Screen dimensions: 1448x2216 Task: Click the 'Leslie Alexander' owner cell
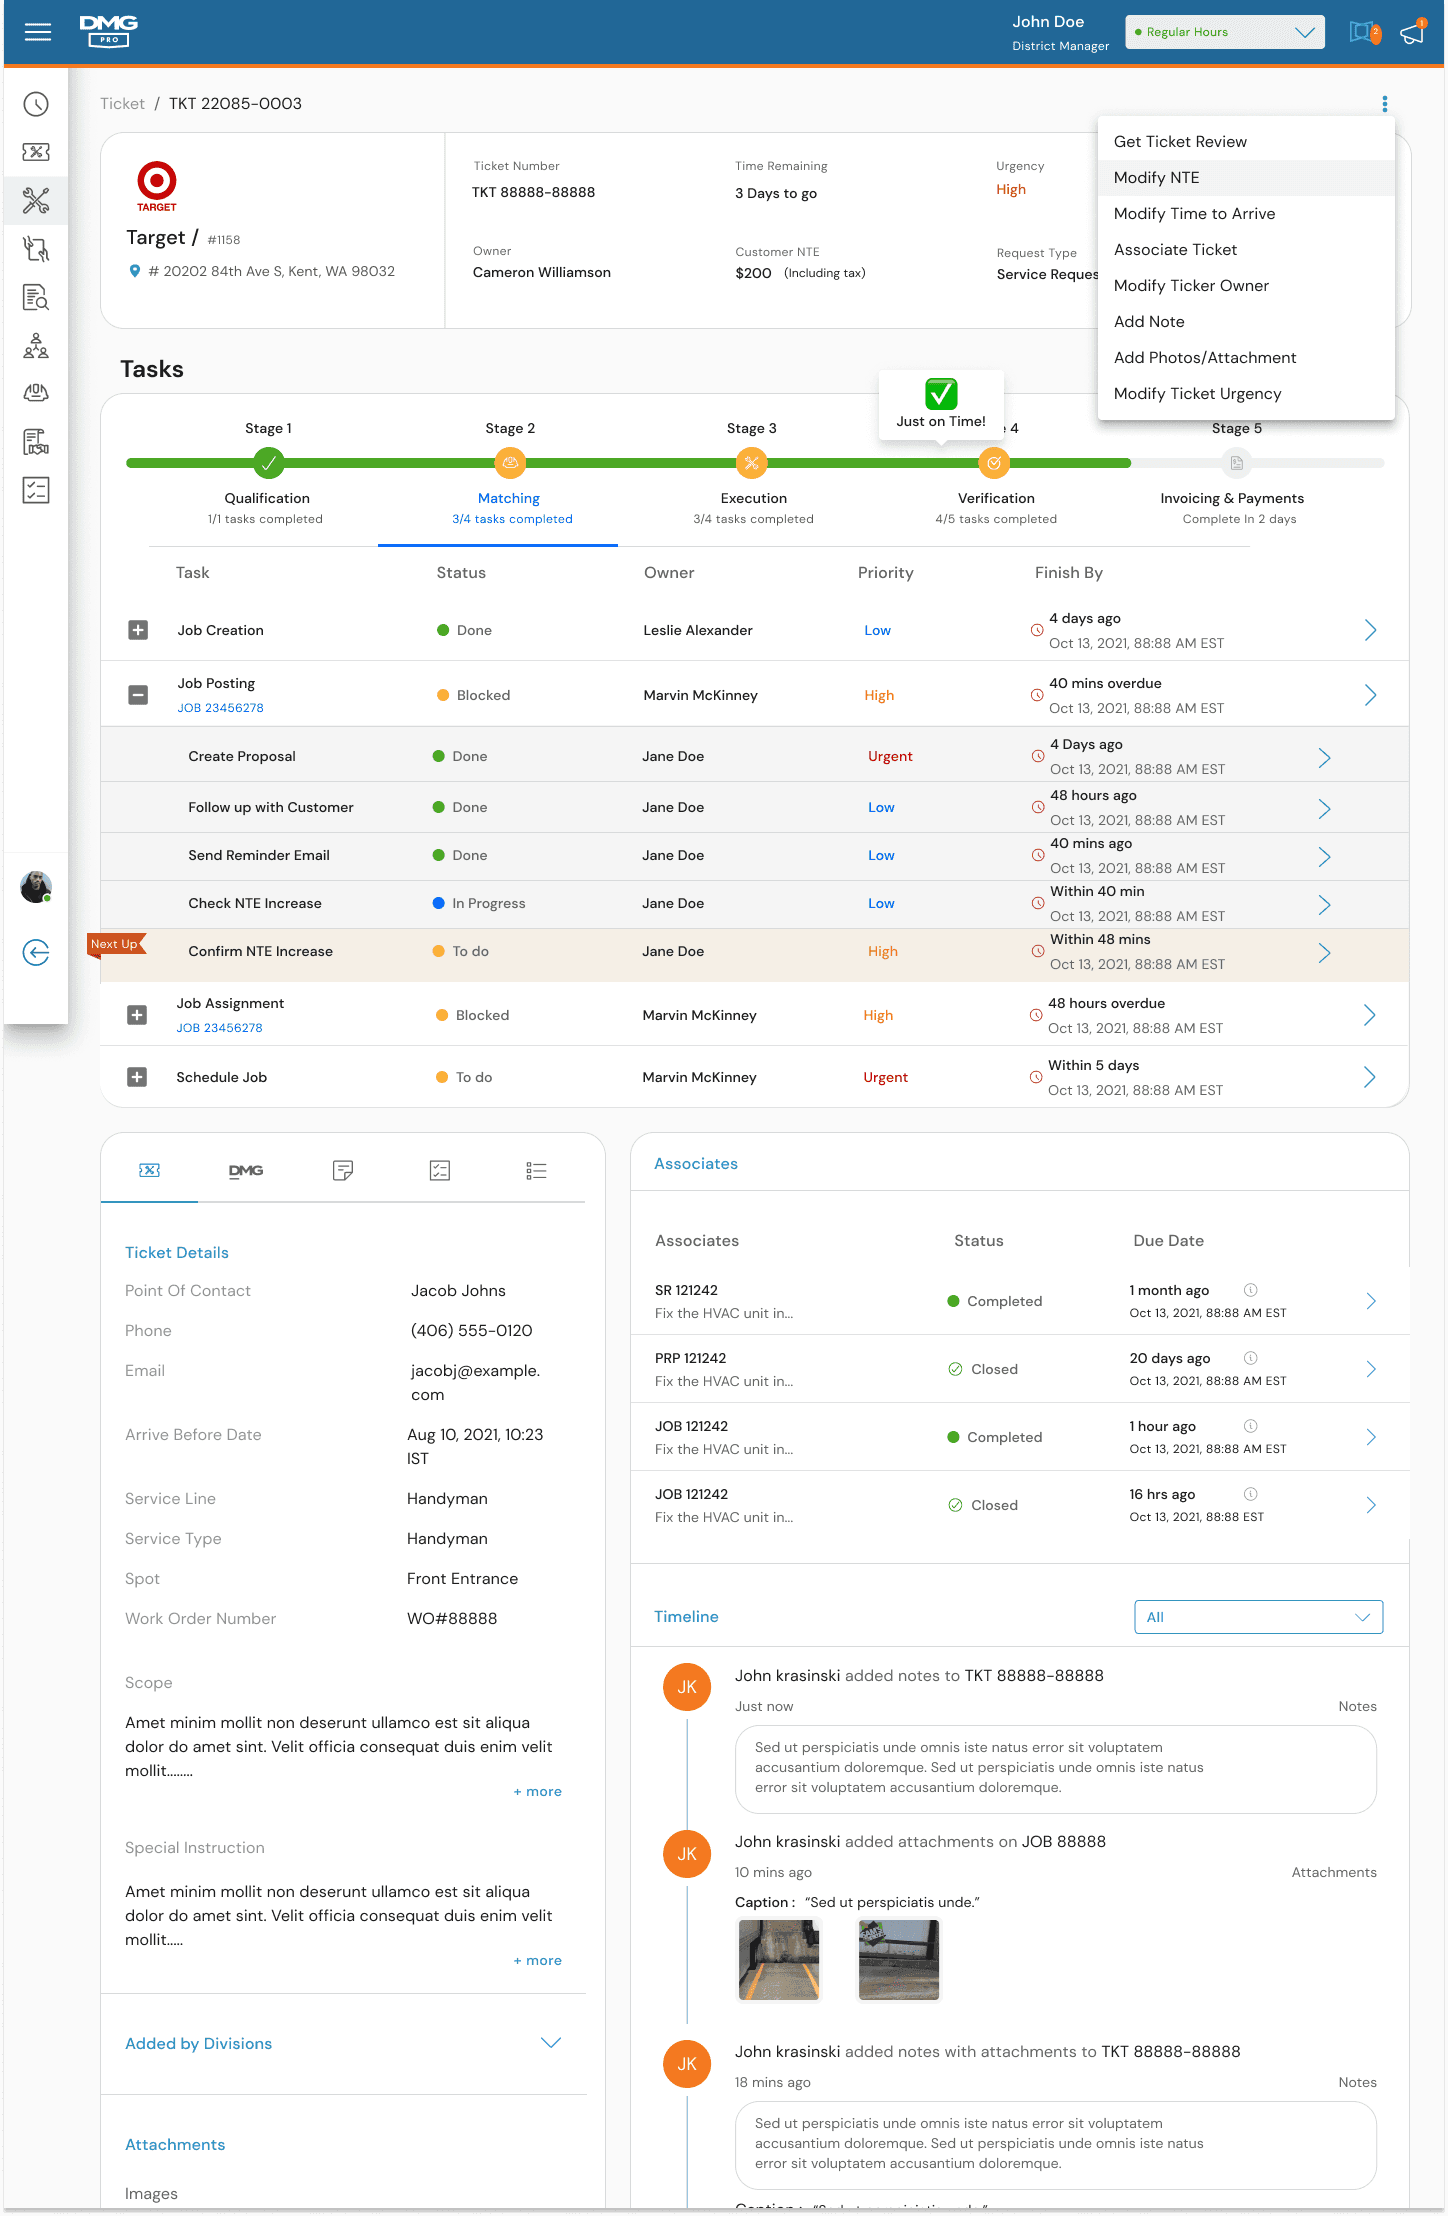[x=698, y=630]
